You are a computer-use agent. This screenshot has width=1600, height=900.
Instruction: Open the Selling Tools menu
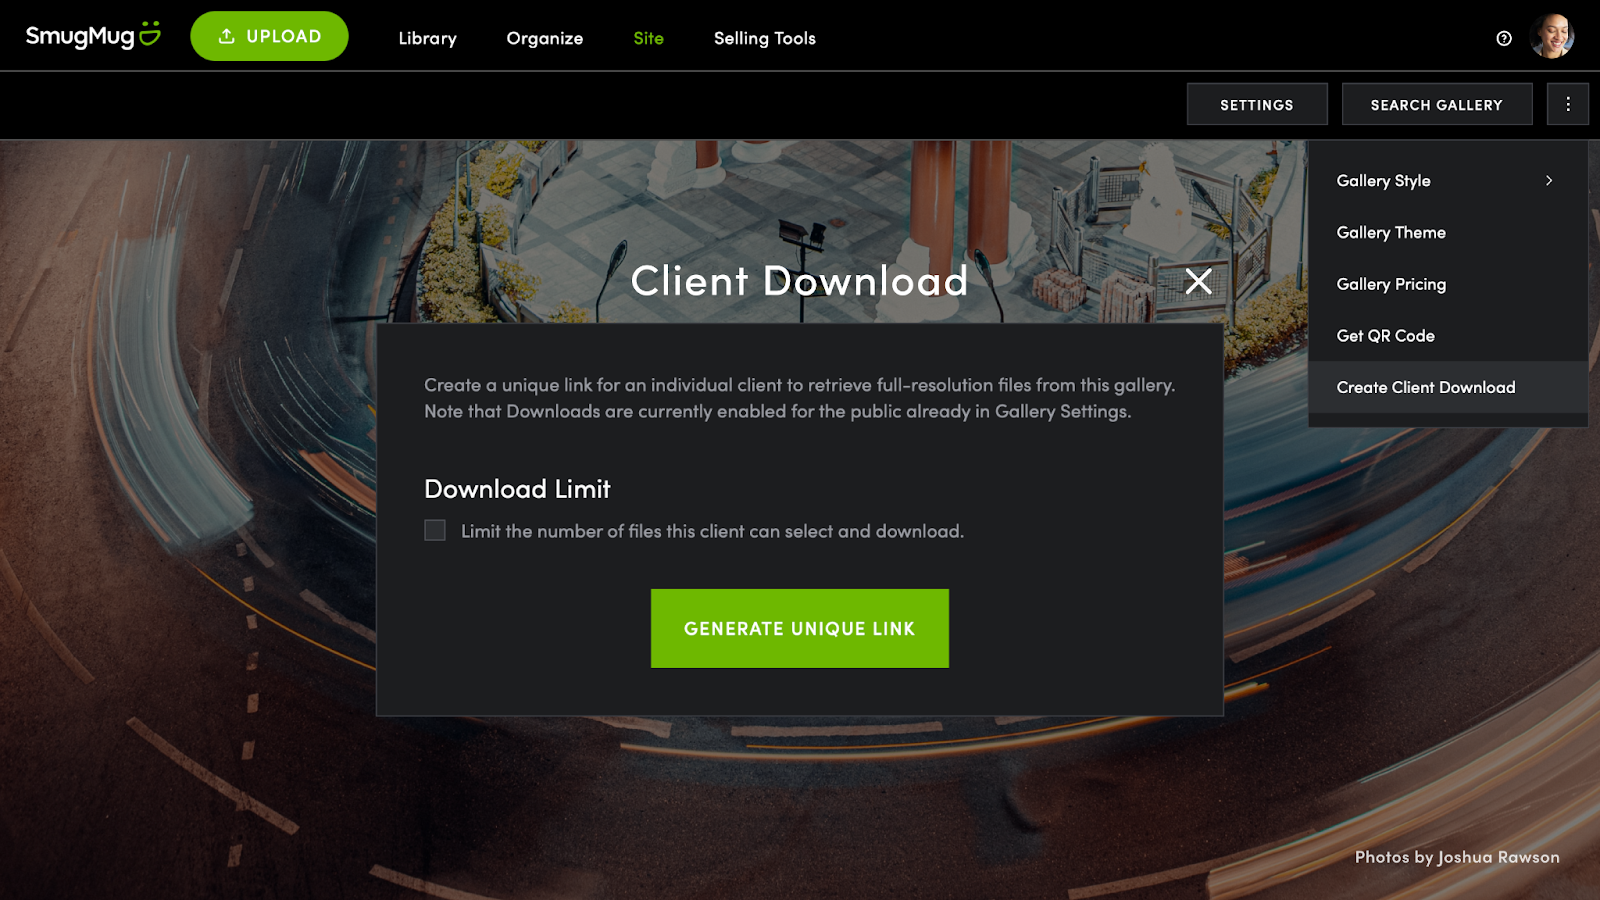764,38
